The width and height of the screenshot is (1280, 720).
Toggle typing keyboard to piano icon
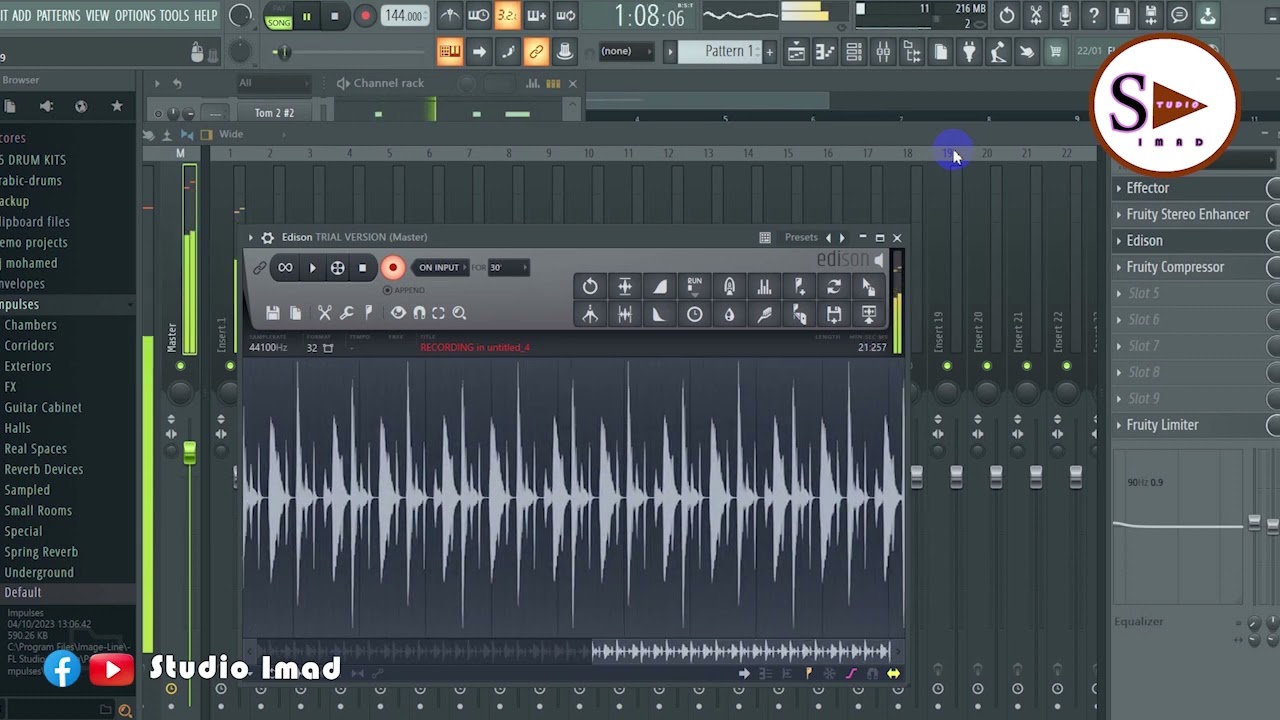pyautogui.click(x=450, y=51)
